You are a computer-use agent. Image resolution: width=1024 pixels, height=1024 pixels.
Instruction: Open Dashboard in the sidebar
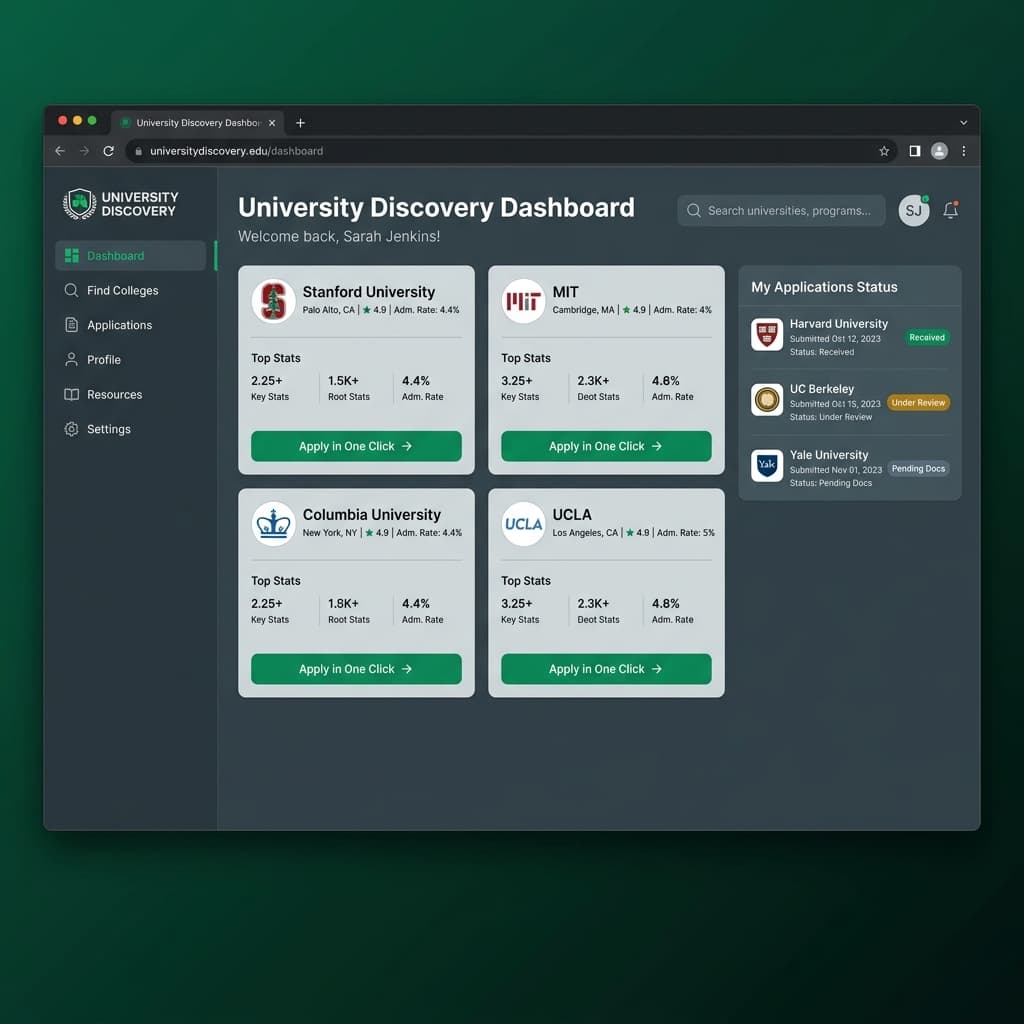point(131,255)
